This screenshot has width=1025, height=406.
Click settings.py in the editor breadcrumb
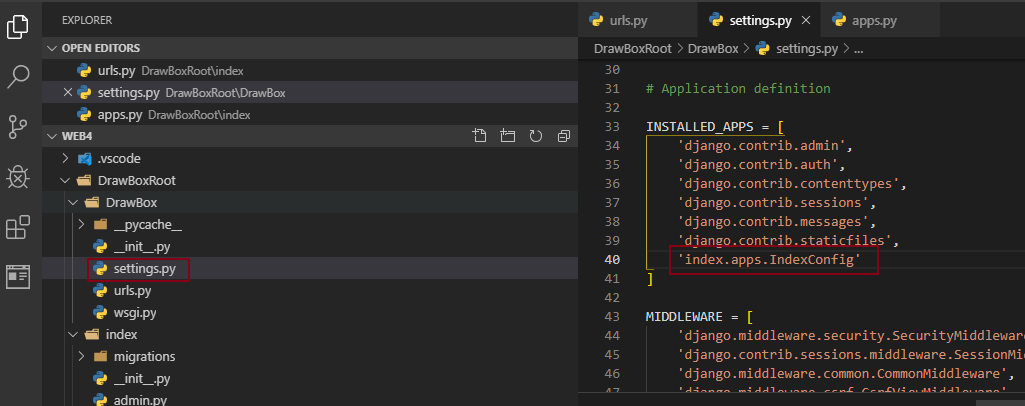(807, 48)
